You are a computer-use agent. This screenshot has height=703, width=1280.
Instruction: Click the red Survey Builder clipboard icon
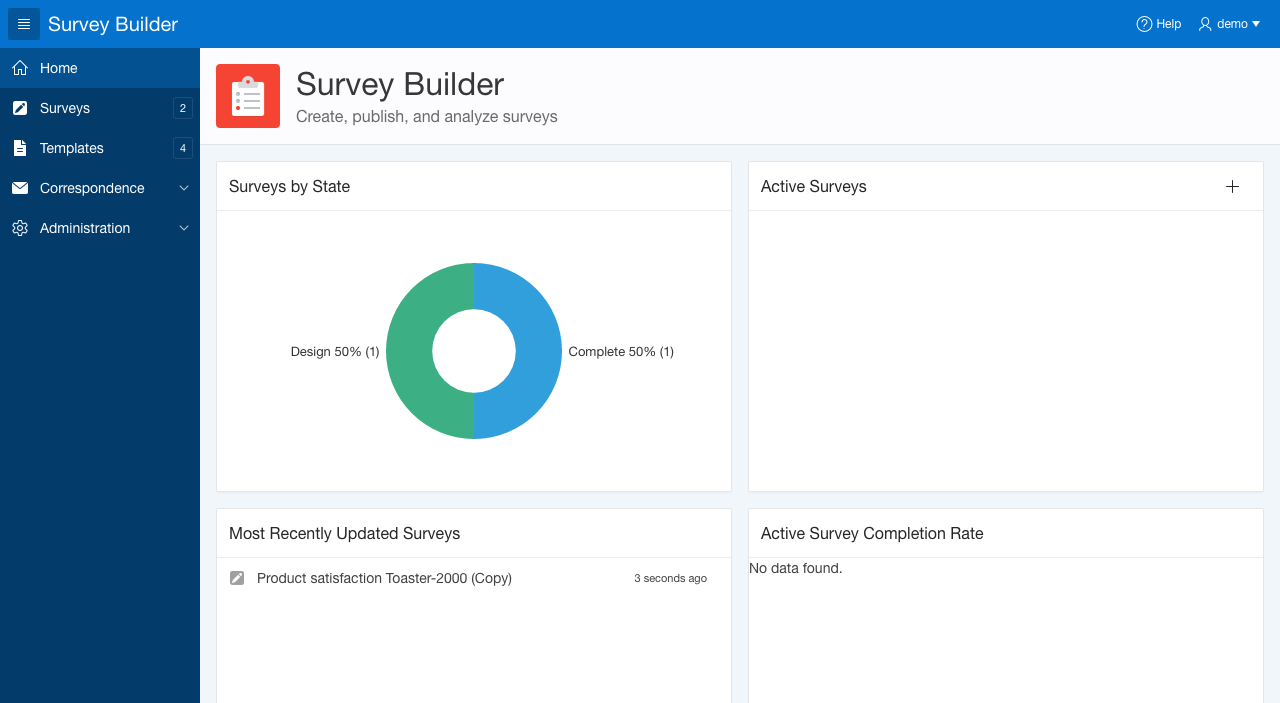(248, 96)
